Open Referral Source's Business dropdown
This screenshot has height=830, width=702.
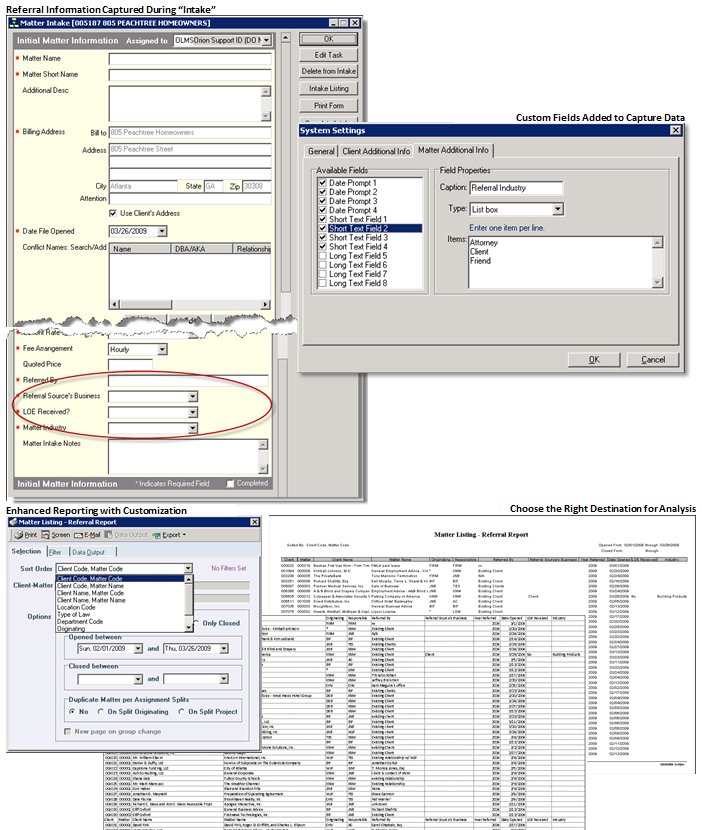tap(193, 396)
